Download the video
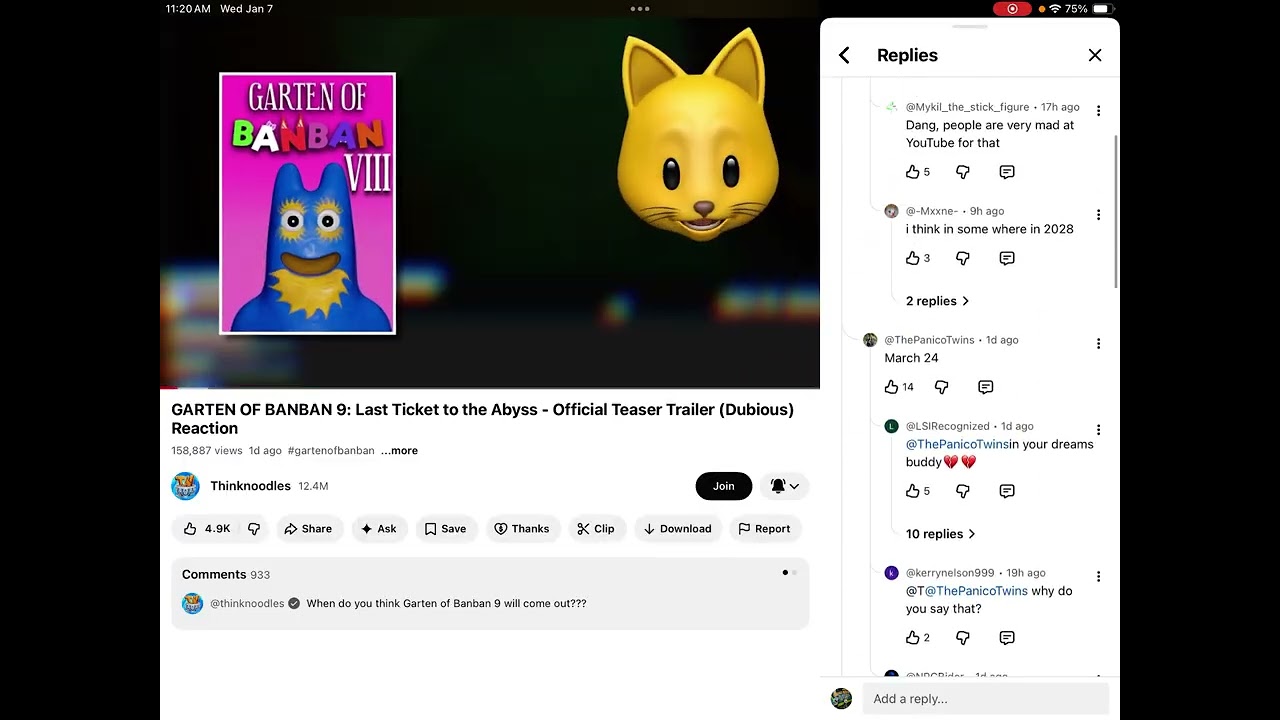 click(677, 529)
